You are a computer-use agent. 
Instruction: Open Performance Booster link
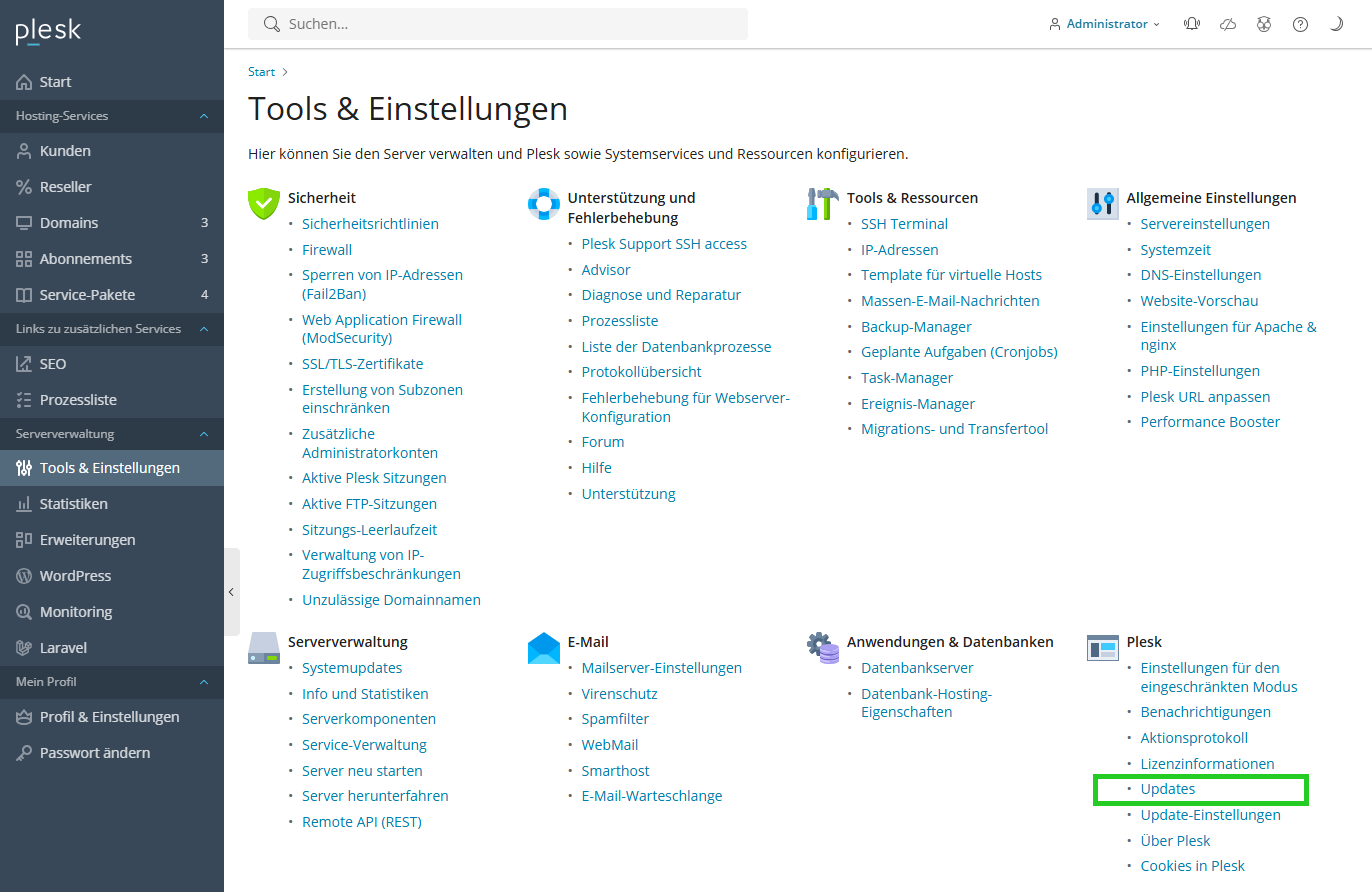1210,422
